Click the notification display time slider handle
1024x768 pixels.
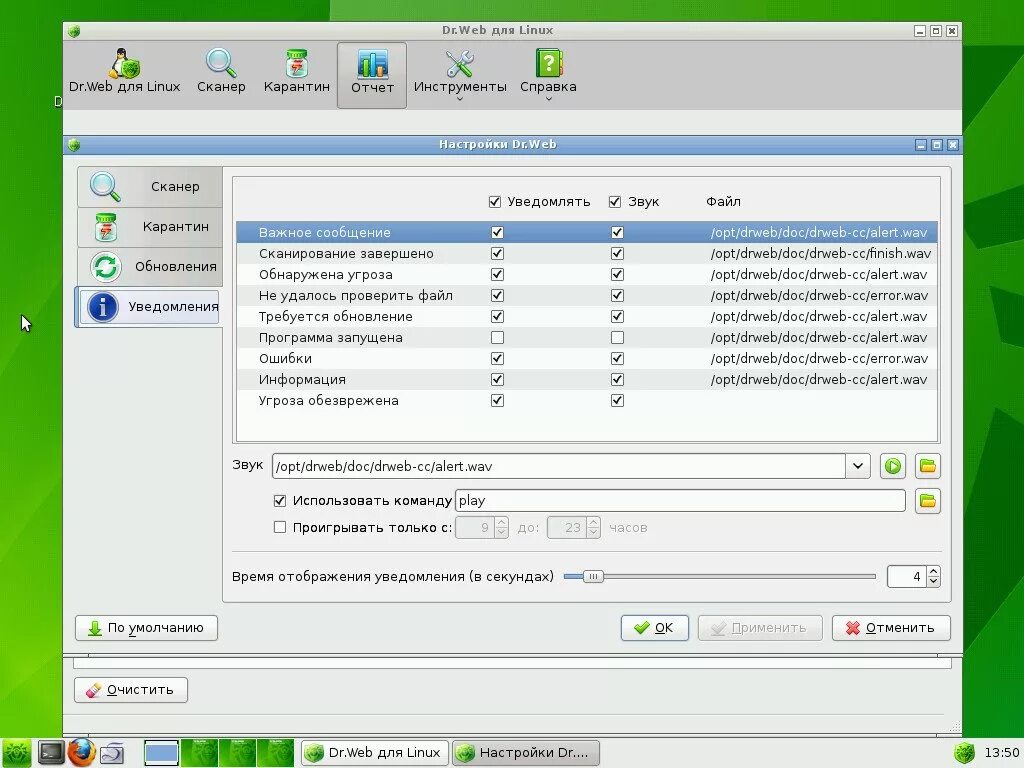[593, 577]
